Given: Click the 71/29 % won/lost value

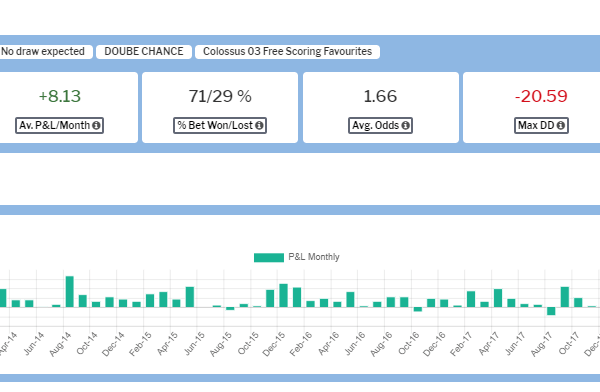Looking at the screenshot, I should pyautogui.click(x=220, y=96).
